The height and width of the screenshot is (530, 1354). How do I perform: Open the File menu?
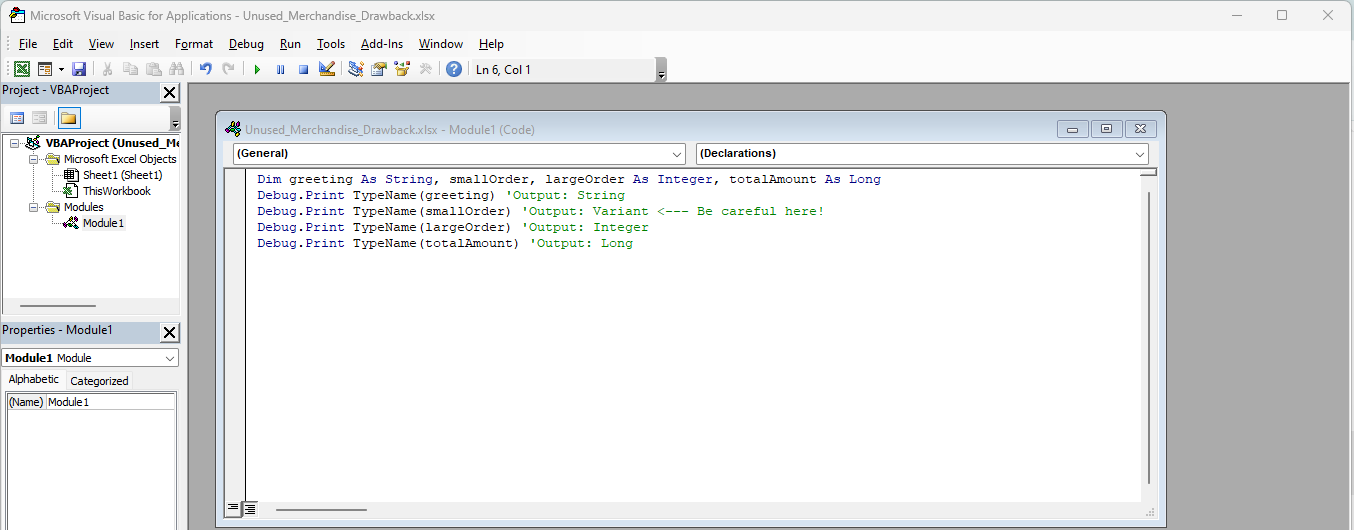28,44
